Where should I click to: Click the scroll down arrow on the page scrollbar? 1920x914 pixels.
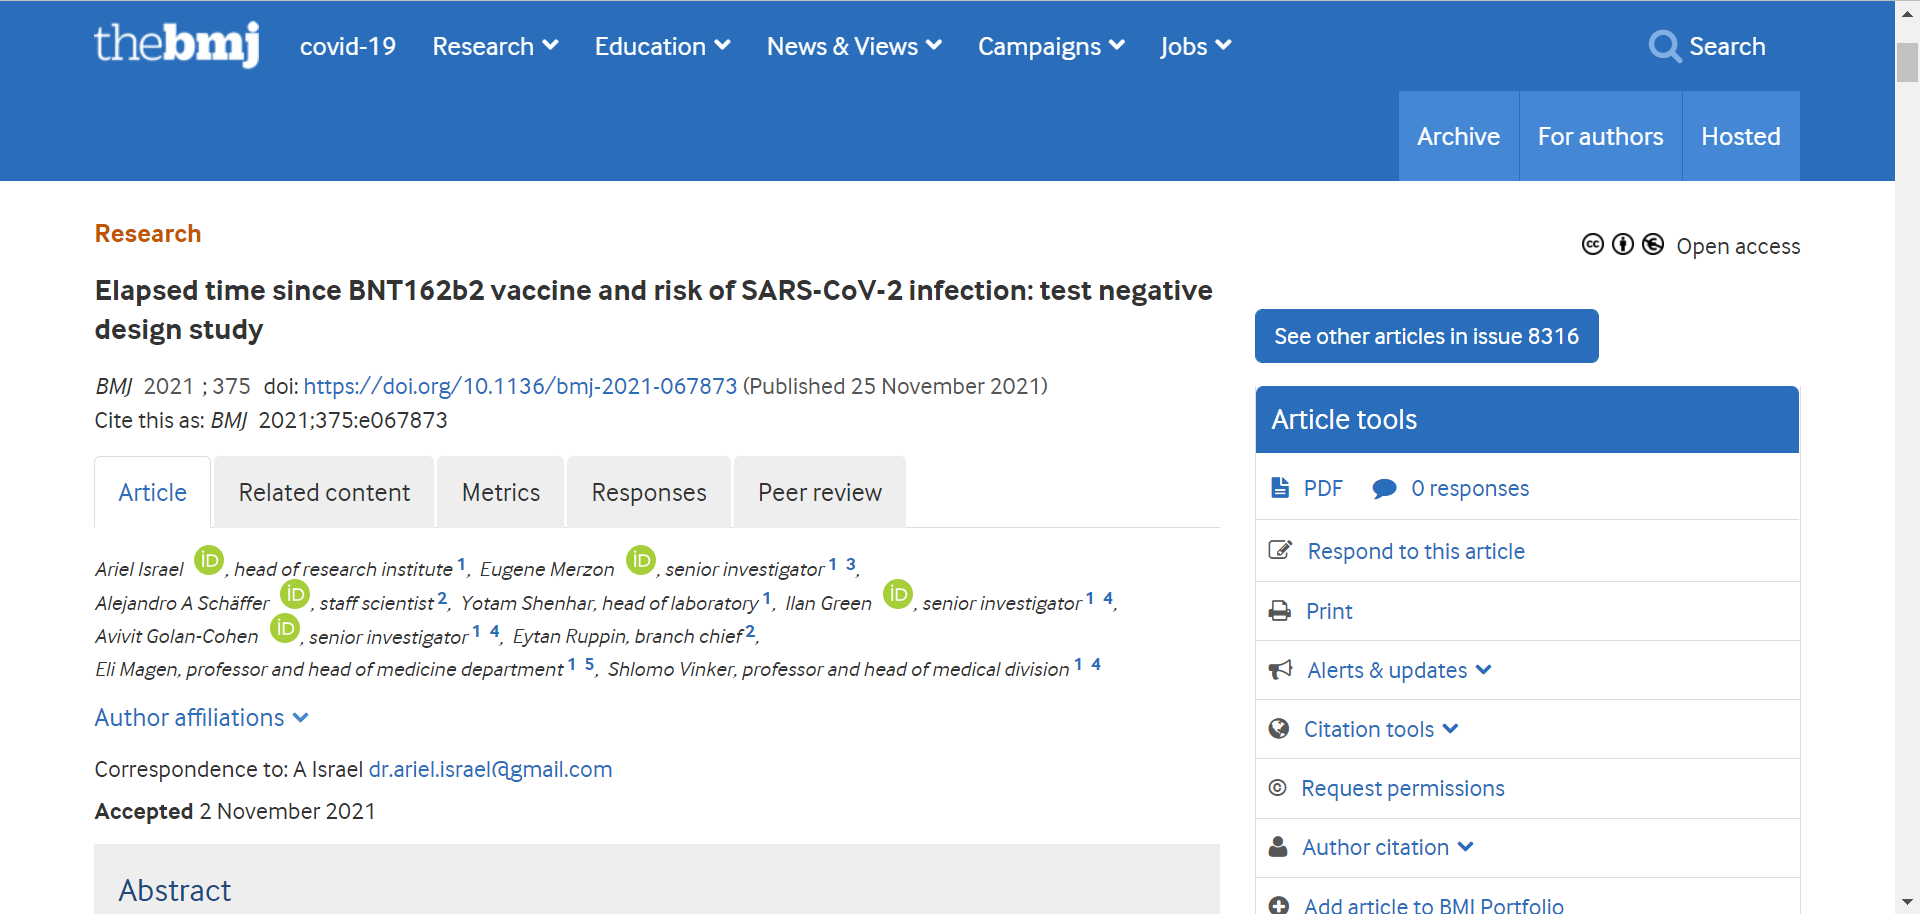click(1908, 902)
